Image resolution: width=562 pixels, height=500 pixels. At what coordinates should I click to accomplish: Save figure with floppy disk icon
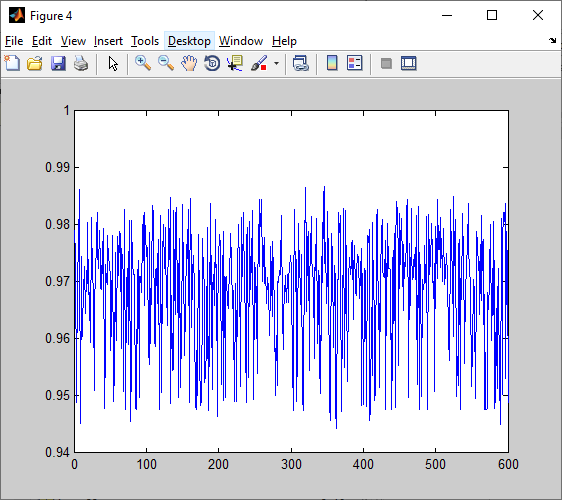[58, 63]
